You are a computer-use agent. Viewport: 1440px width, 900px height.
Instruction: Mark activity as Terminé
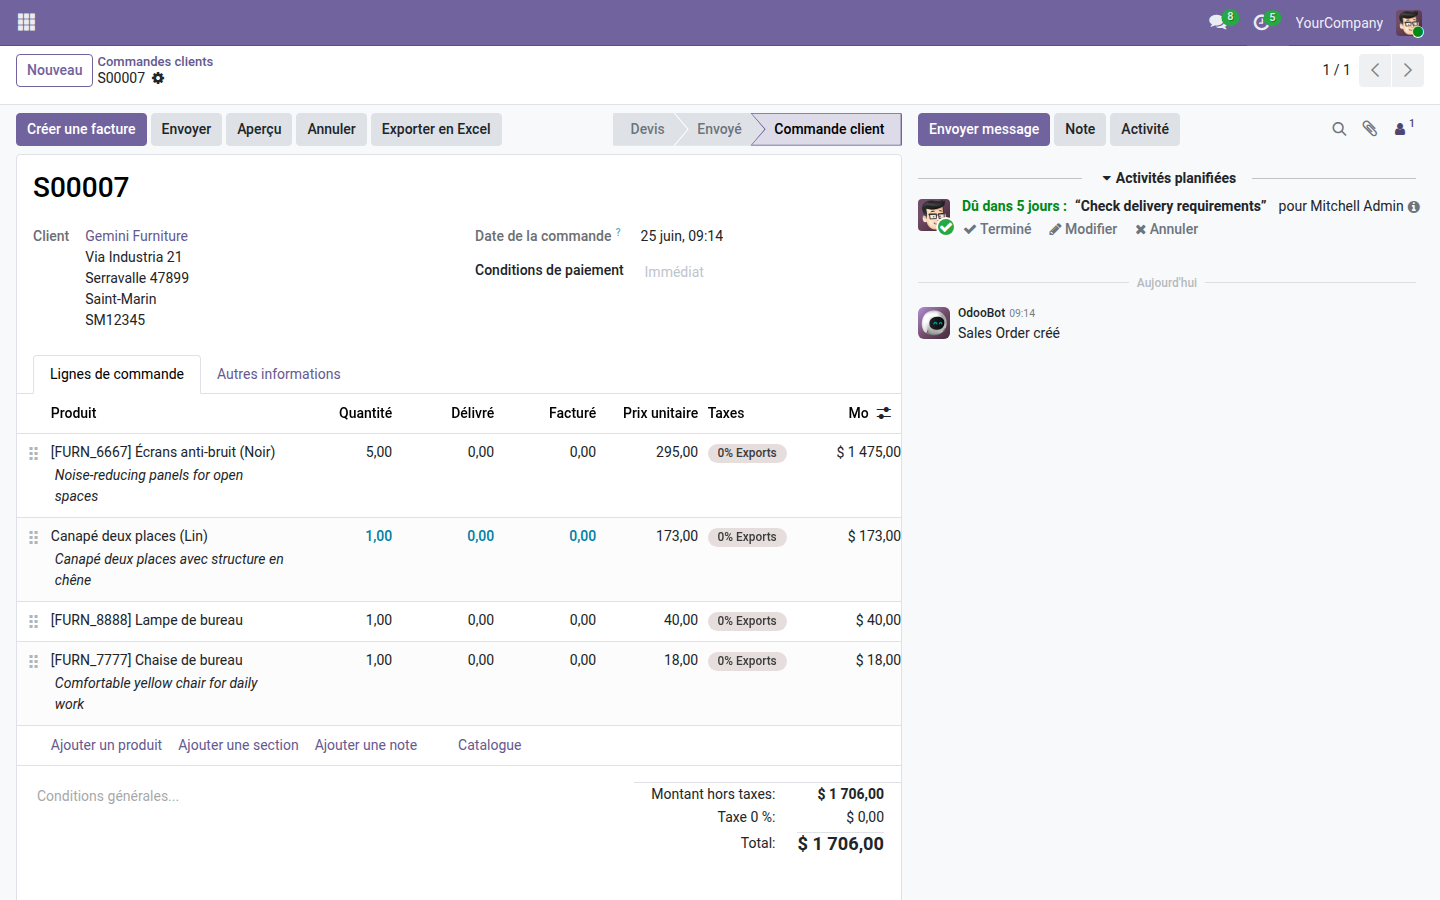(x=997, y=229)
